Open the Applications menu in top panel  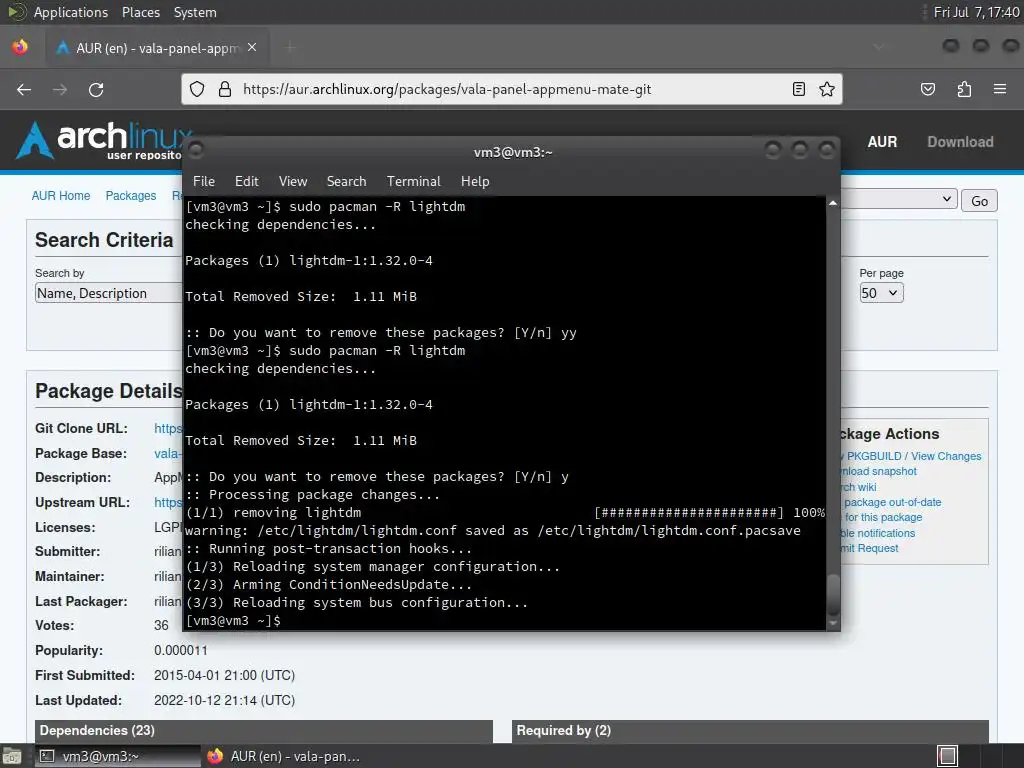tap(71, 12)
